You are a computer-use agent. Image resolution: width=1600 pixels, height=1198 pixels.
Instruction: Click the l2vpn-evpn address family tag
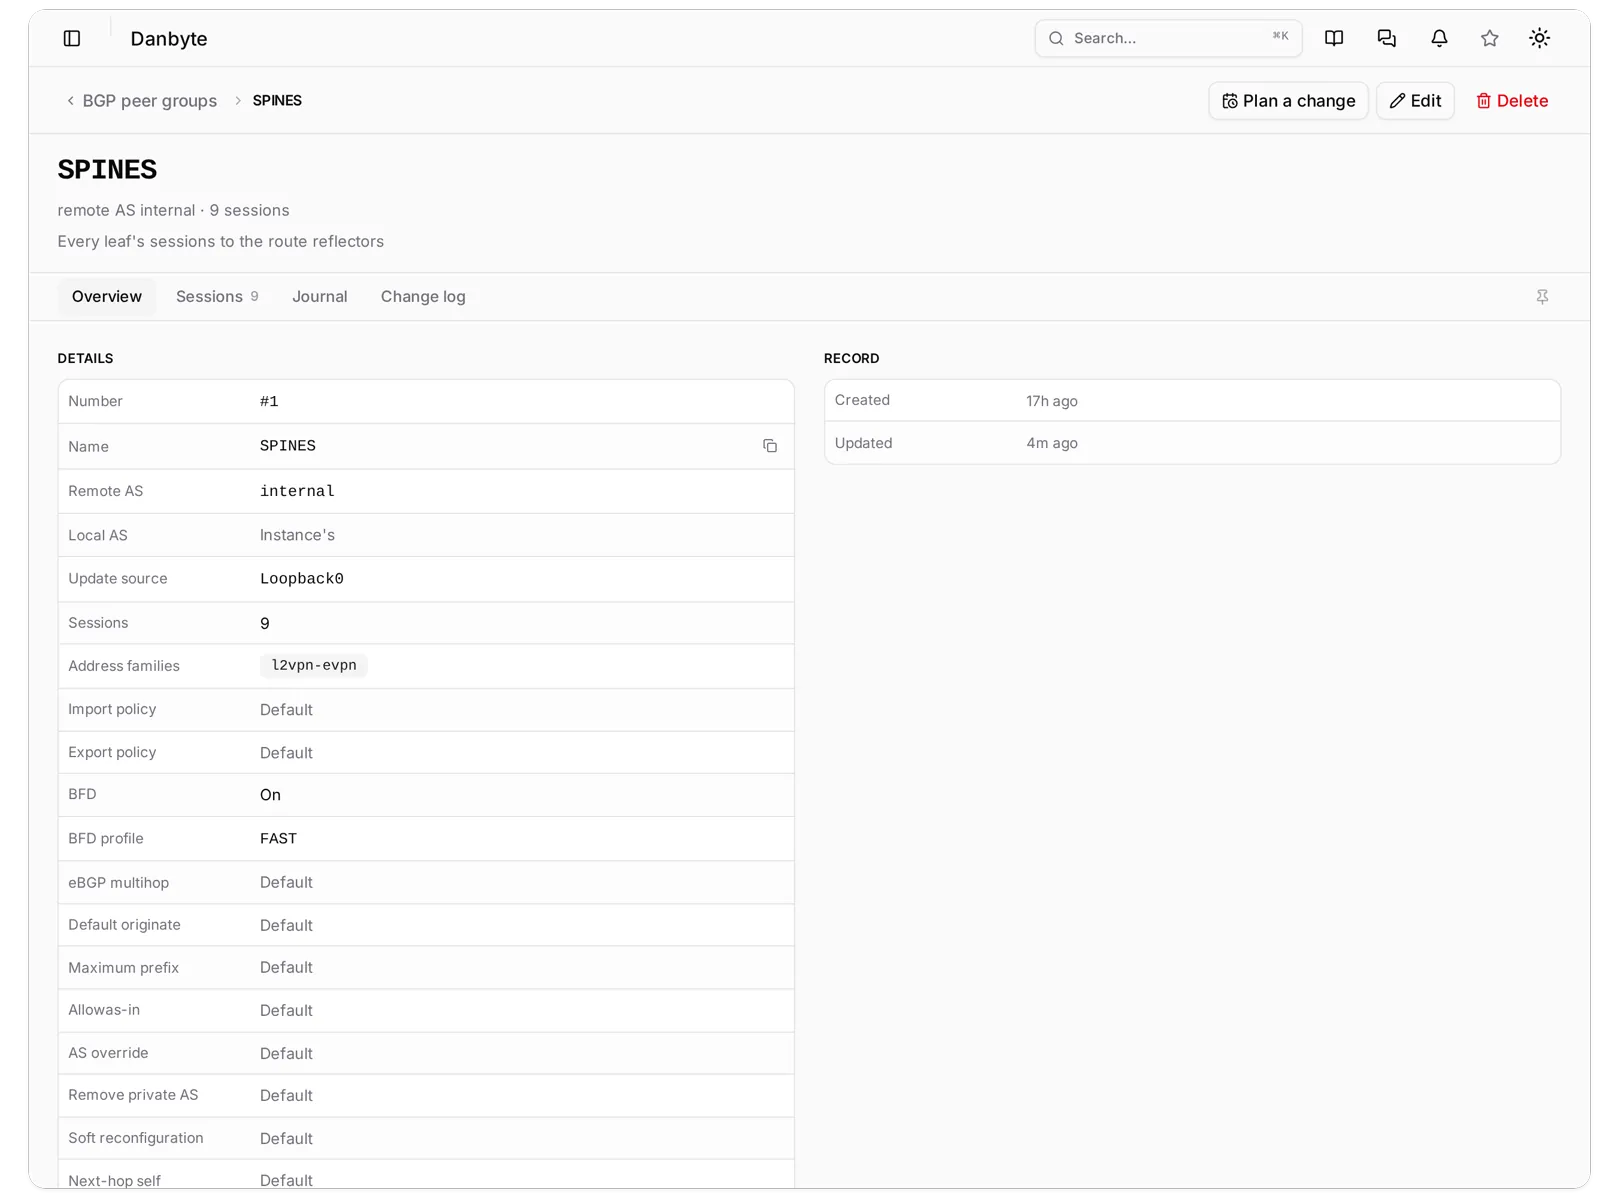tap(314, 666)
